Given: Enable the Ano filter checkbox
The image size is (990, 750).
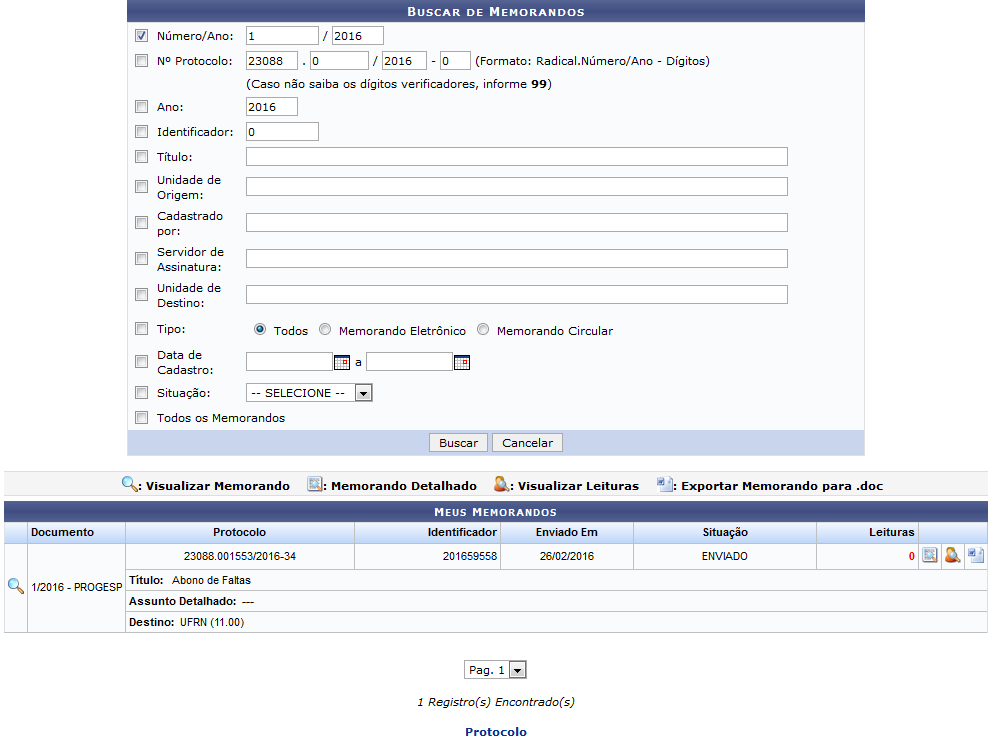Looking at the screenshot, I should click(141, 107).
